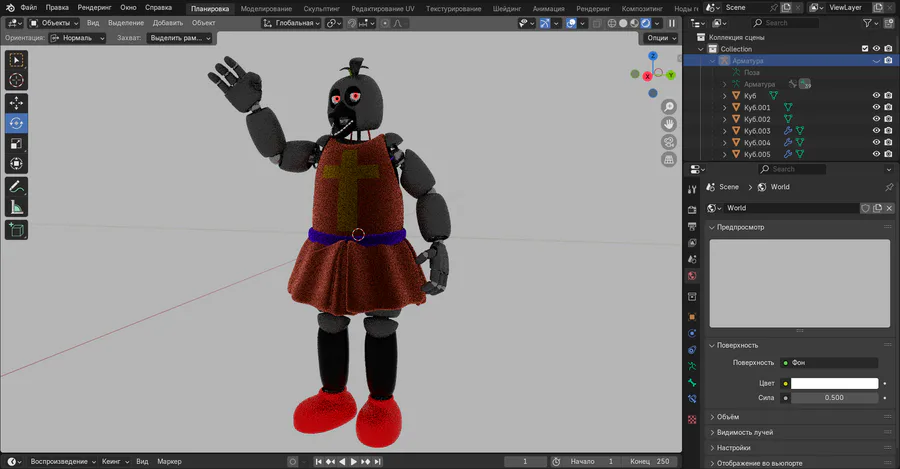Click the viewport pan hand button
Screen dimensions: 900x469
(x=669, y=124)
